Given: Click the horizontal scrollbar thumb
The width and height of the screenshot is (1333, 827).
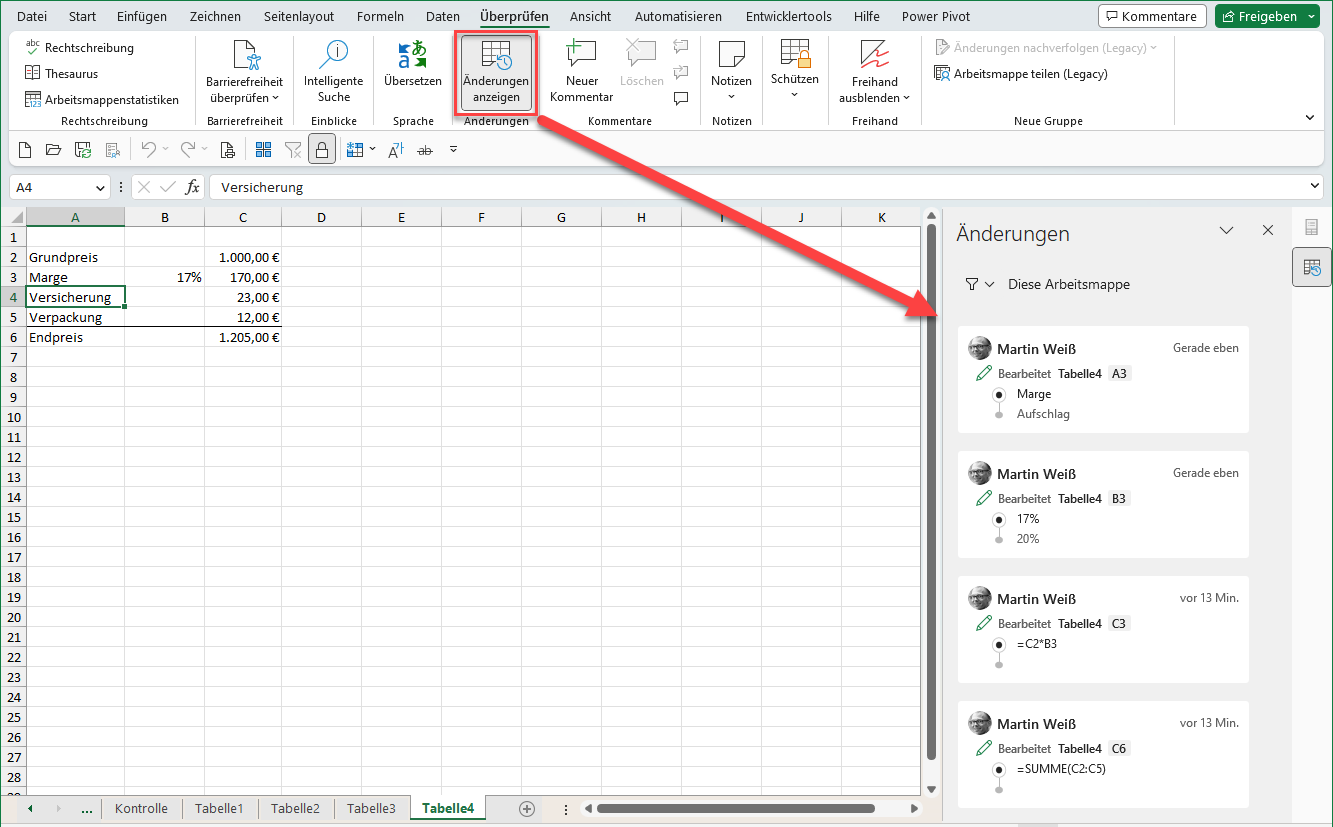Looking at the screenshot, I should (736, 808).
